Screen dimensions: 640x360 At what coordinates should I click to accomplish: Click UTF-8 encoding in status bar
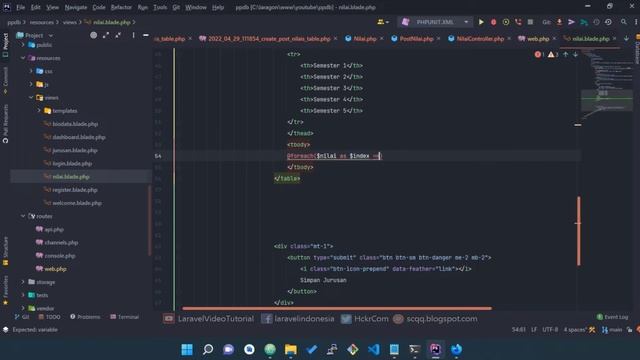tap(550, 330)
